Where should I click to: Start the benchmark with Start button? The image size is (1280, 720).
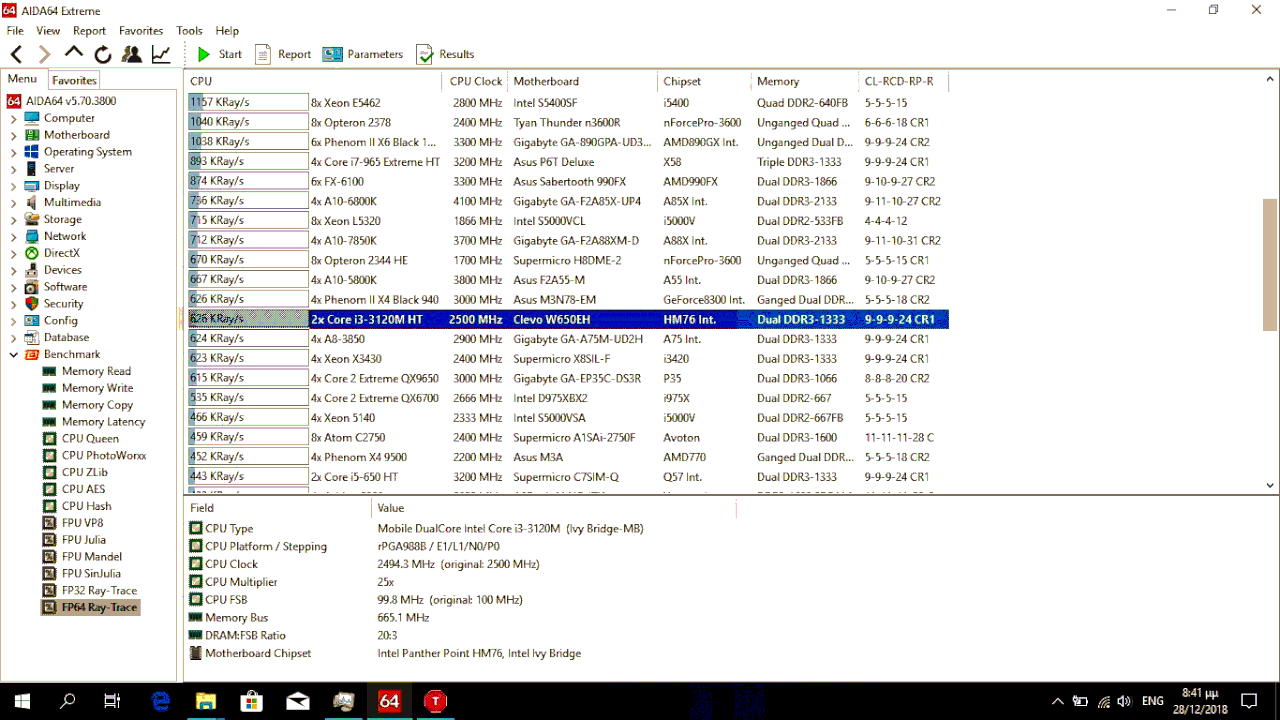click(x=219, y=54)
